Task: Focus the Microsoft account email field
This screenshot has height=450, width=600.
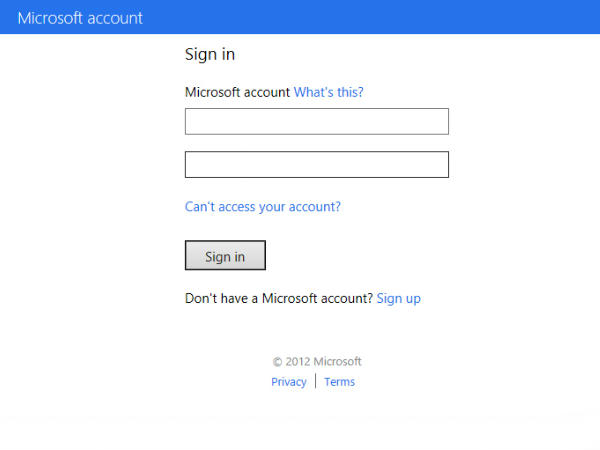Action: click(316, 121)
